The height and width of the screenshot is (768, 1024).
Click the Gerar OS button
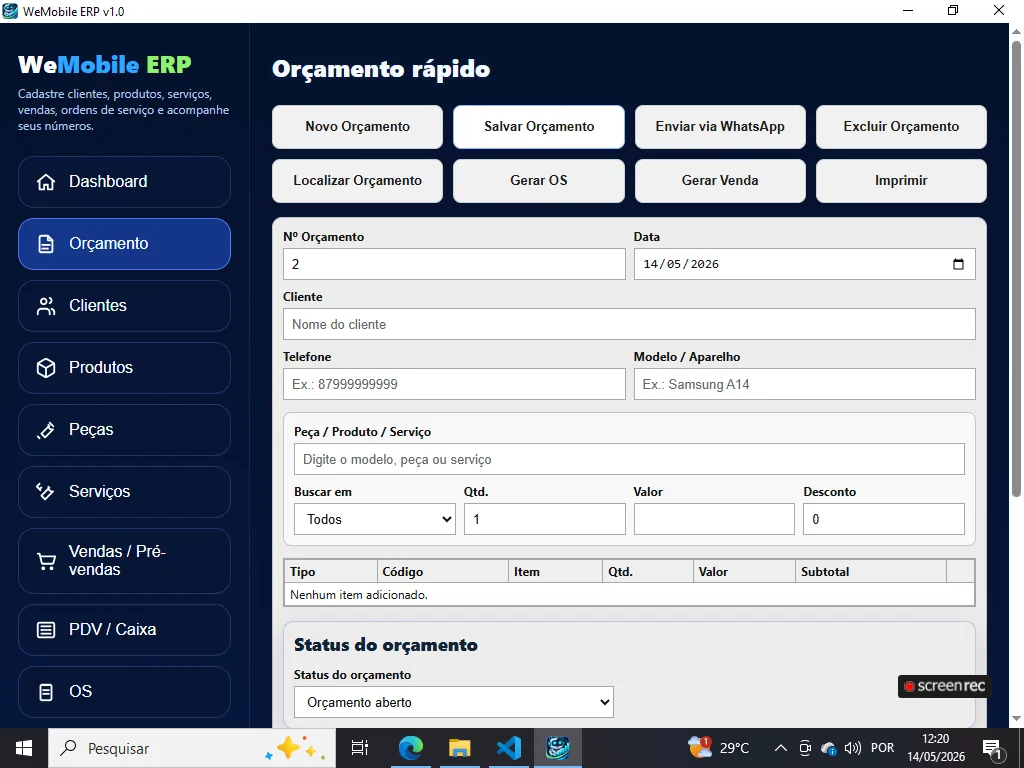pyautogui.click(x=539, y=181)
